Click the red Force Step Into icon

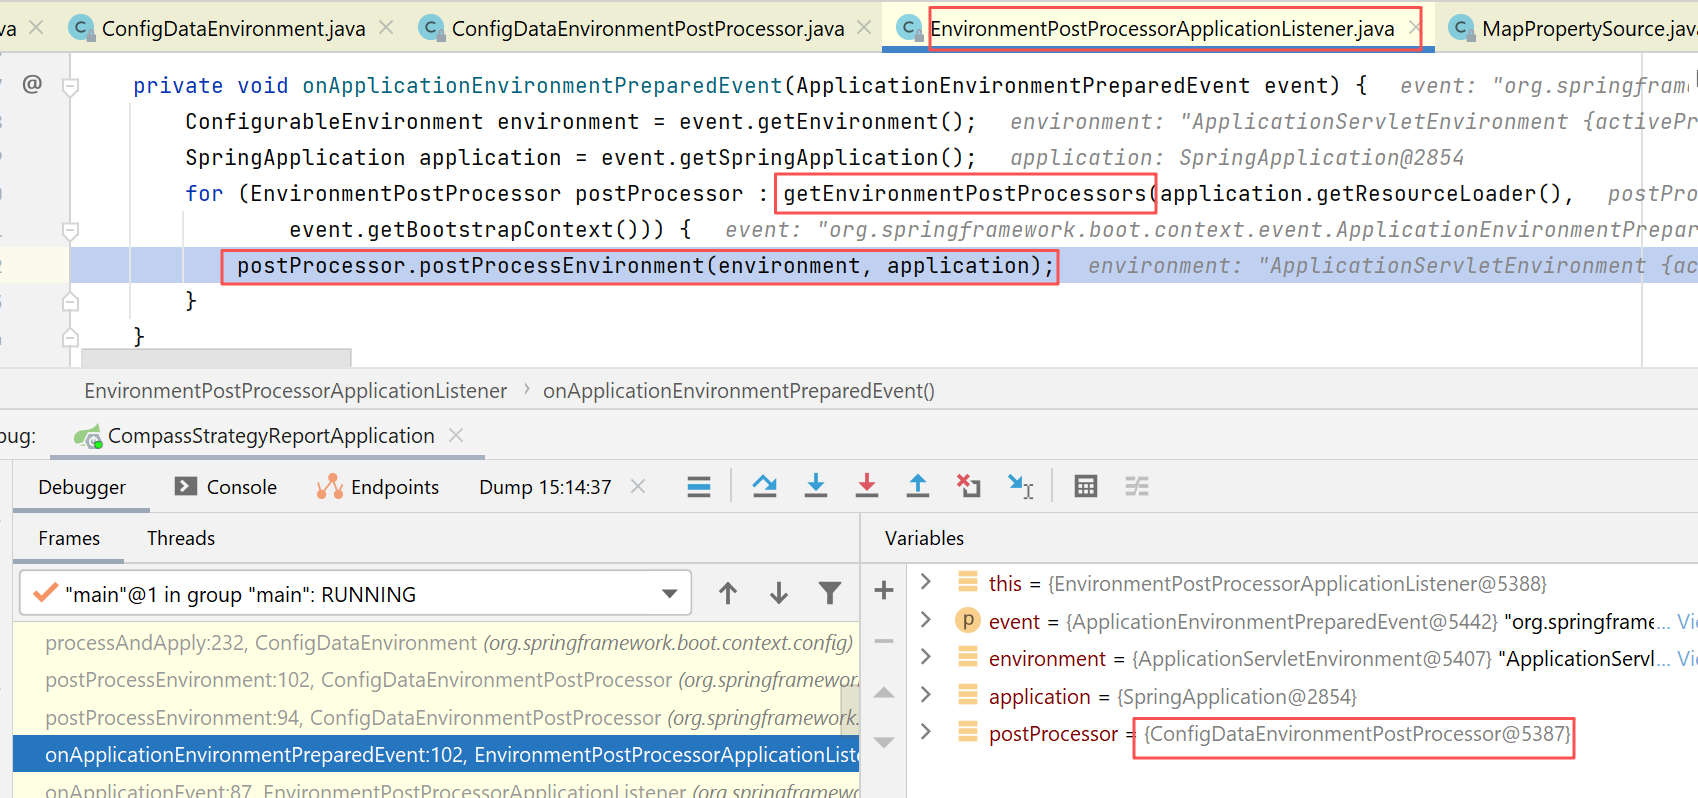click(867, 487)
